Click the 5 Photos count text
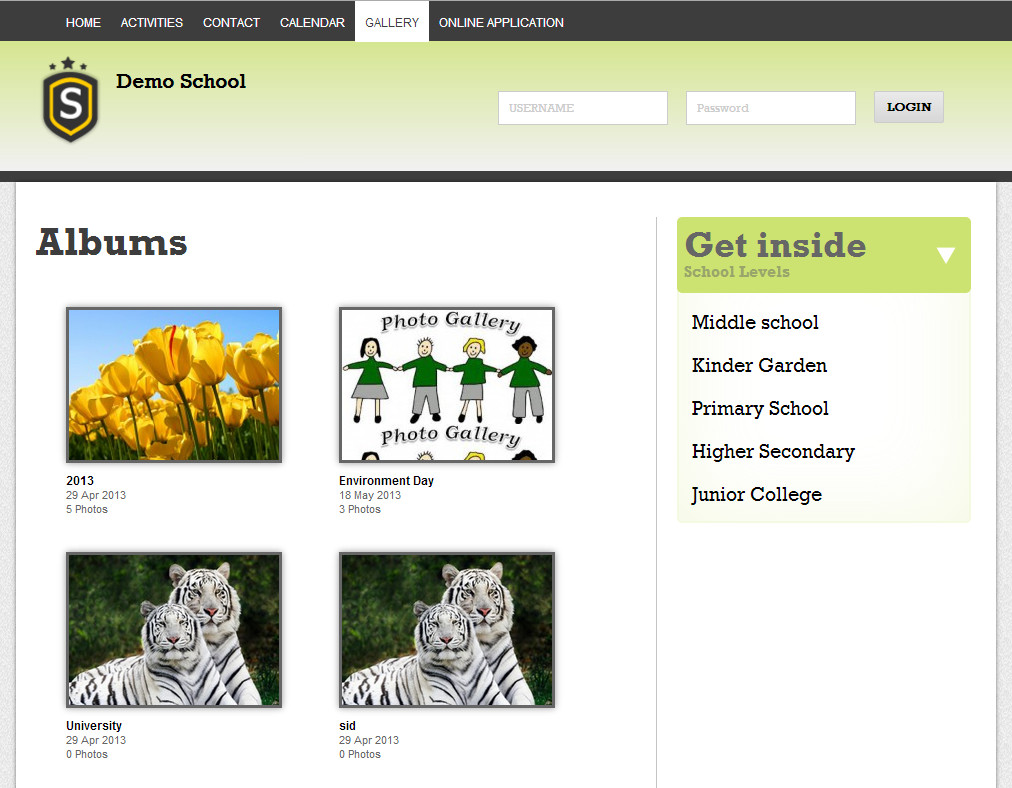 [86, 509]
